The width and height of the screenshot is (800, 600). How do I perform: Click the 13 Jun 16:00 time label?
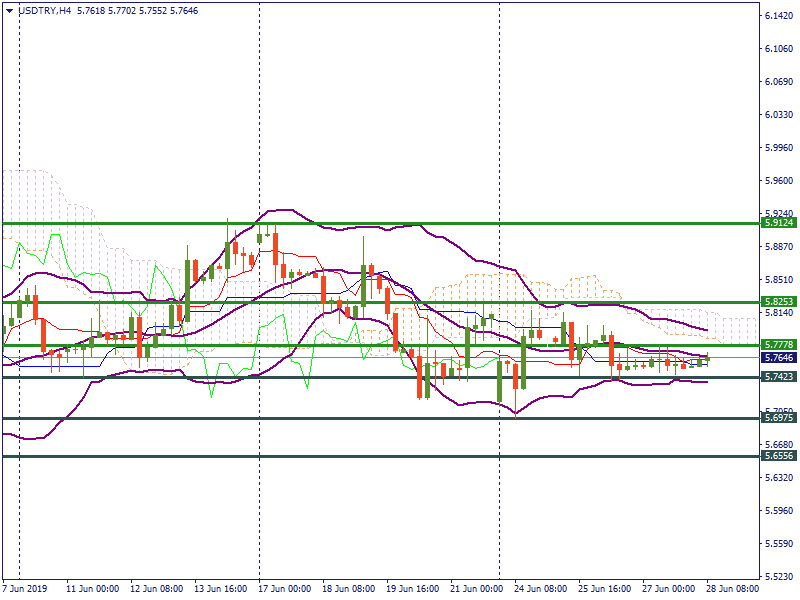coord(221,589)
